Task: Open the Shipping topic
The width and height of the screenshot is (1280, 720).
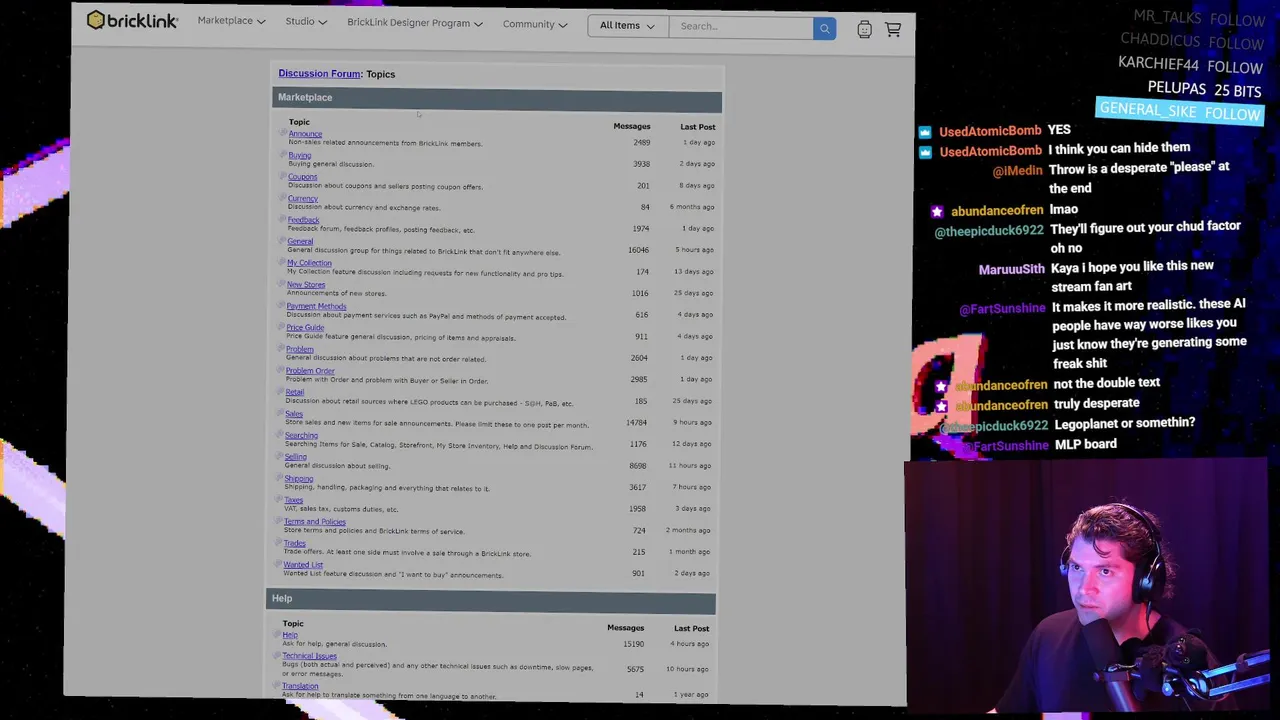Action: (299, 478)
